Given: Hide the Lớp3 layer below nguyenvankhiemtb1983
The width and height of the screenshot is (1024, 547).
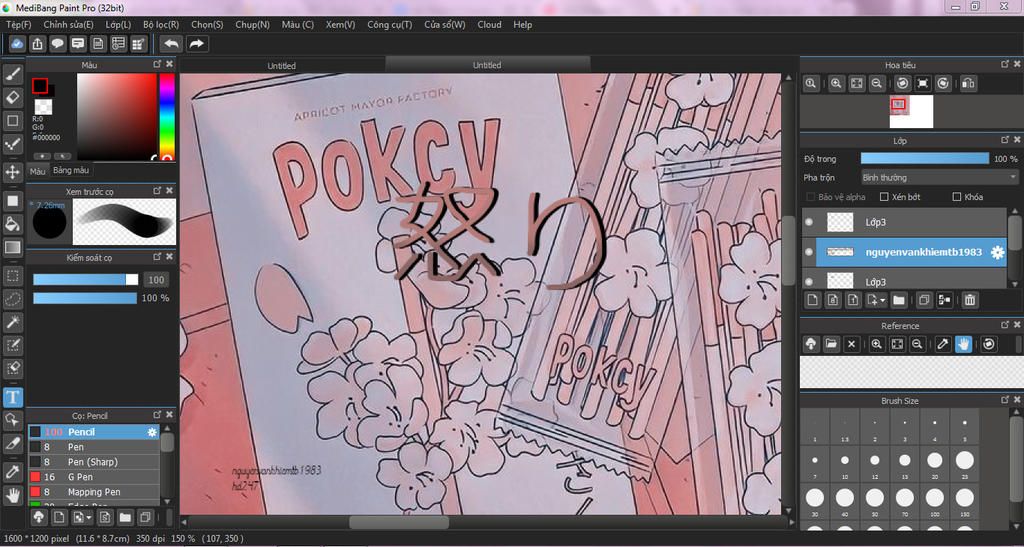Looking at the screenshot, I should 809,281.
